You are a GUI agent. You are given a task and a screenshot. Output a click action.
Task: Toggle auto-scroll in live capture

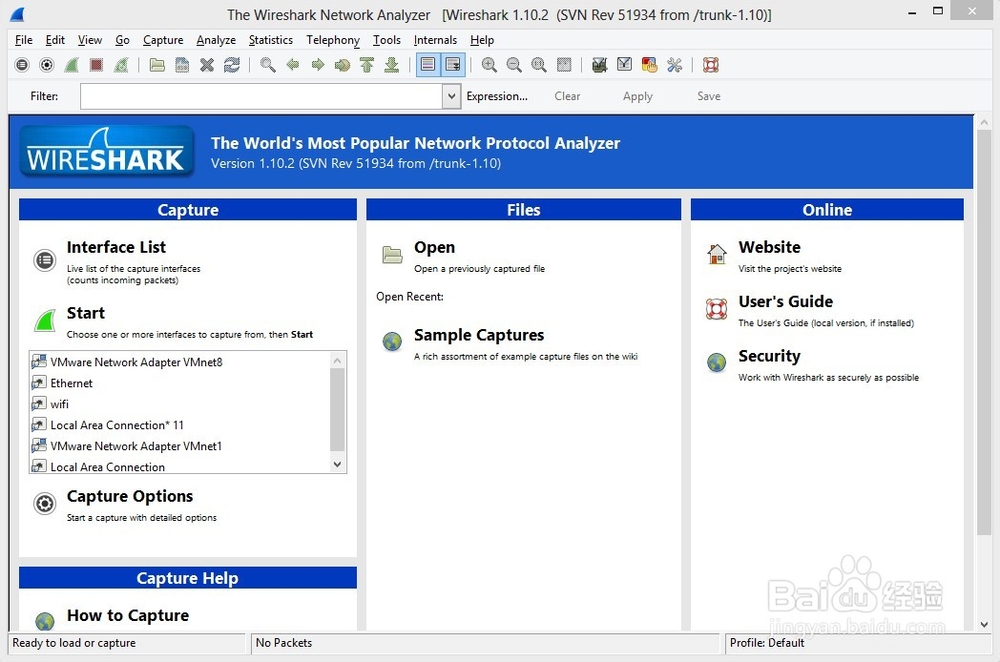(x=452, y=64)
